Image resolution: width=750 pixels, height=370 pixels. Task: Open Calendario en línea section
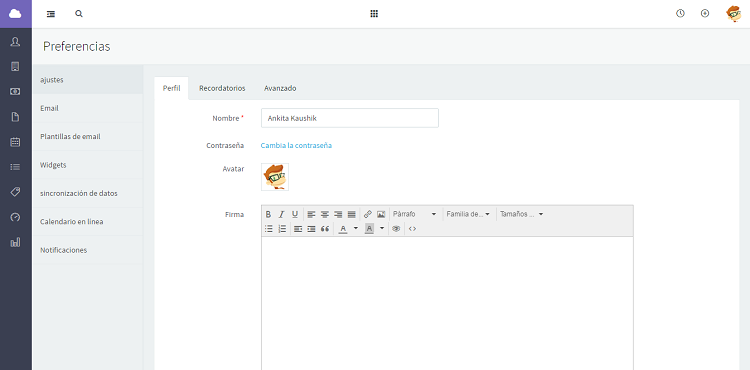[88, 221]
